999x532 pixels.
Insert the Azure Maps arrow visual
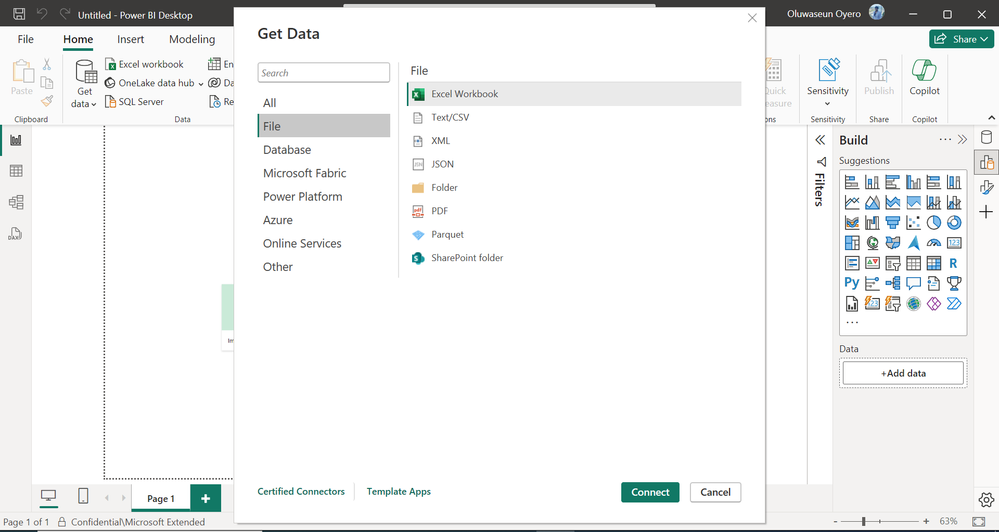point(913,243)
